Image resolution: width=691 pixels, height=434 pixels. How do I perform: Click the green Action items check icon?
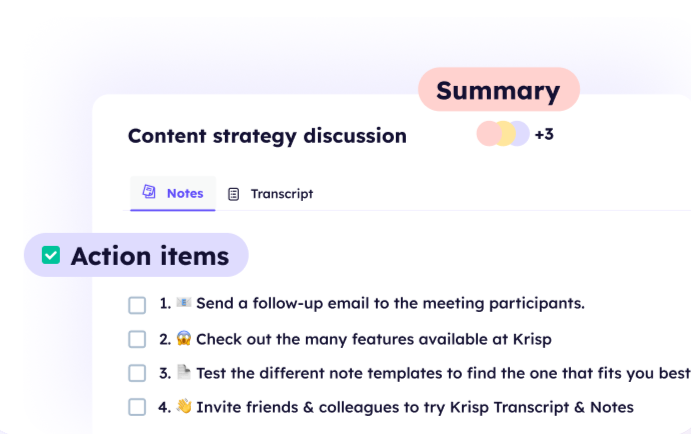coord(51,256)
